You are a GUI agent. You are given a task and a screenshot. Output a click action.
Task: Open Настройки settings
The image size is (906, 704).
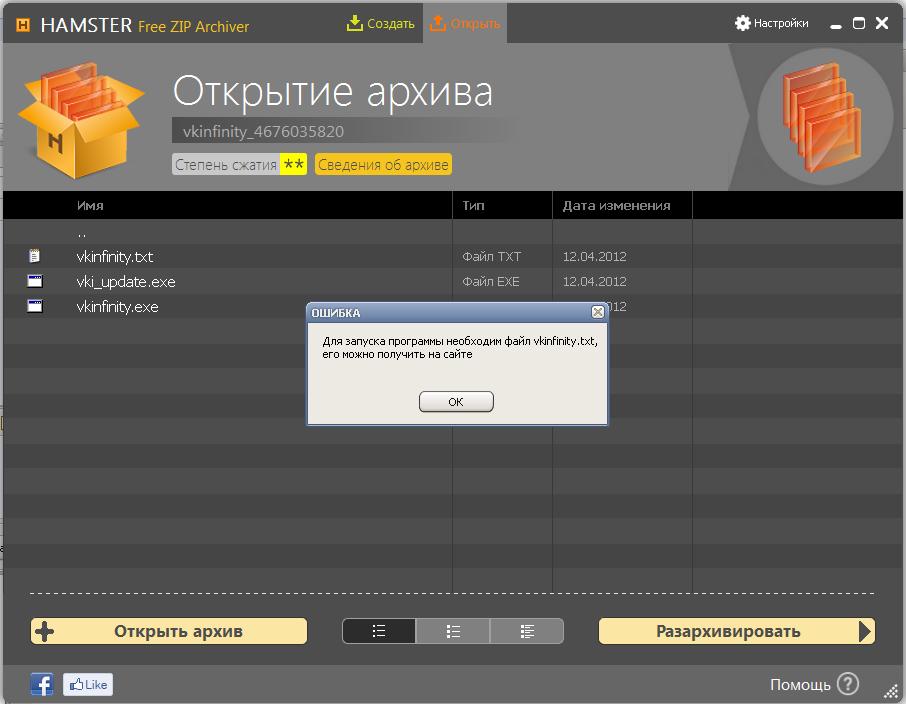click(771, 23)
